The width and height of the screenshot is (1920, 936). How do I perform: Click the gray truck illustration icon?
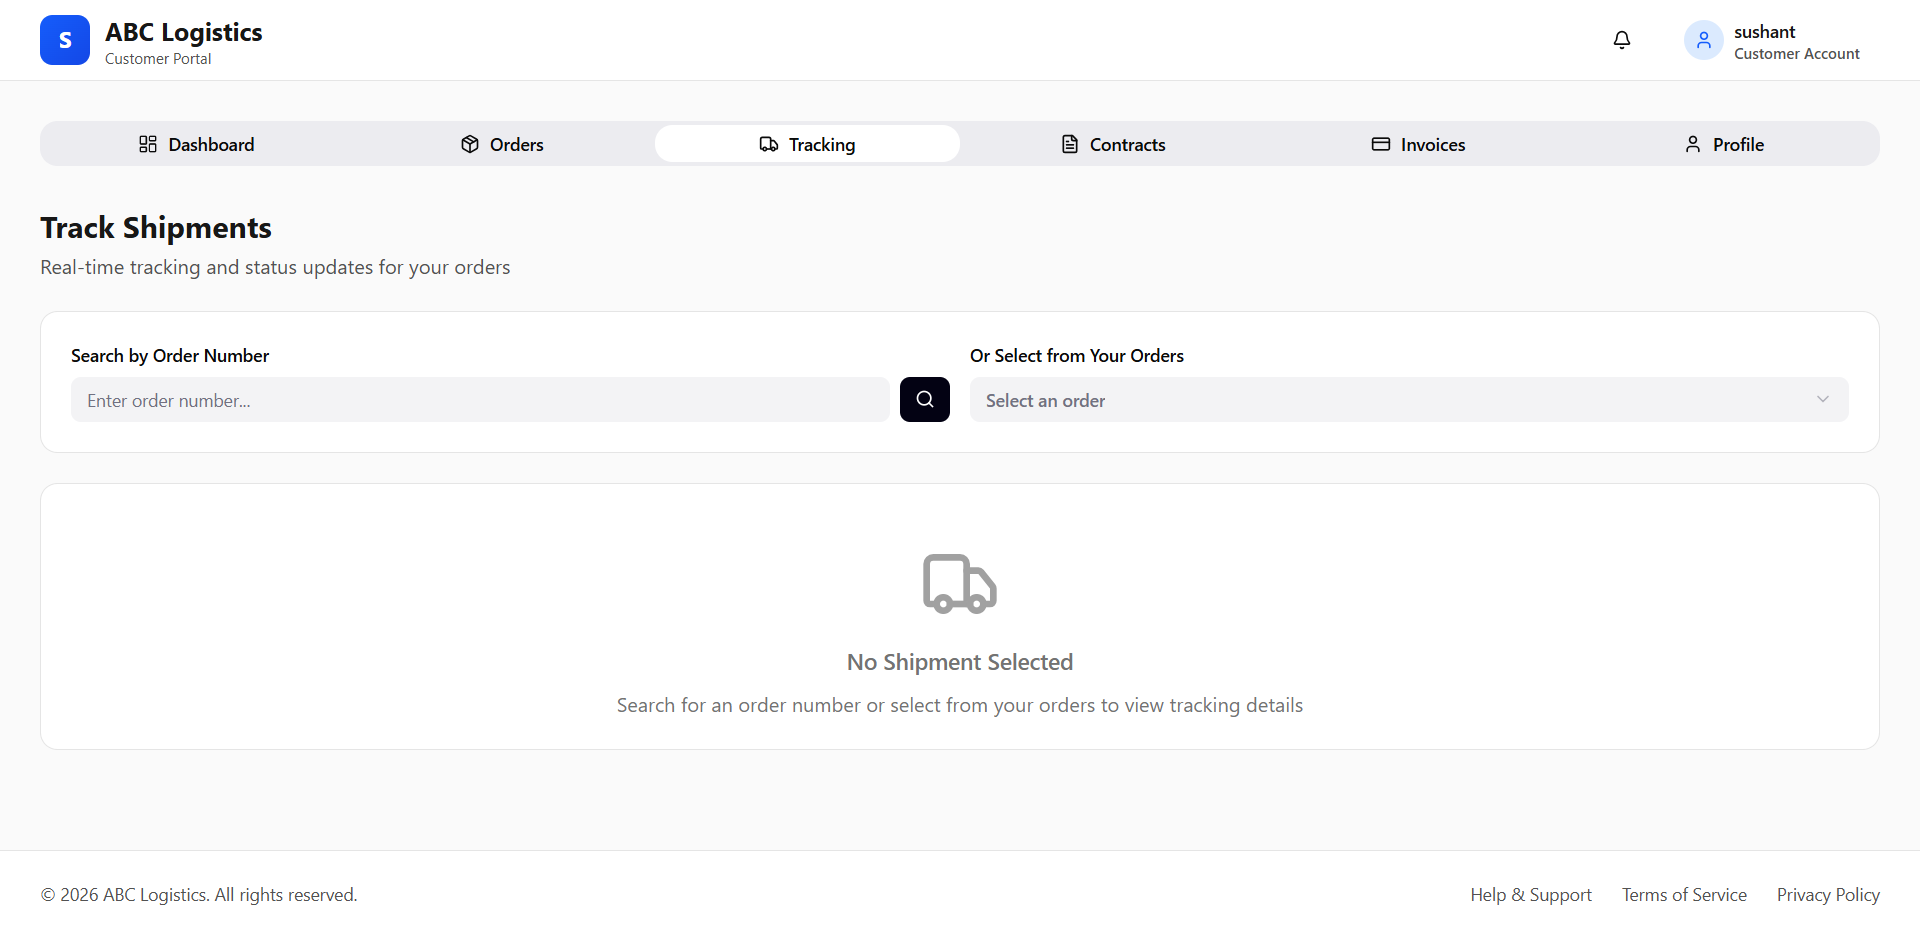(x=959, y=583)
